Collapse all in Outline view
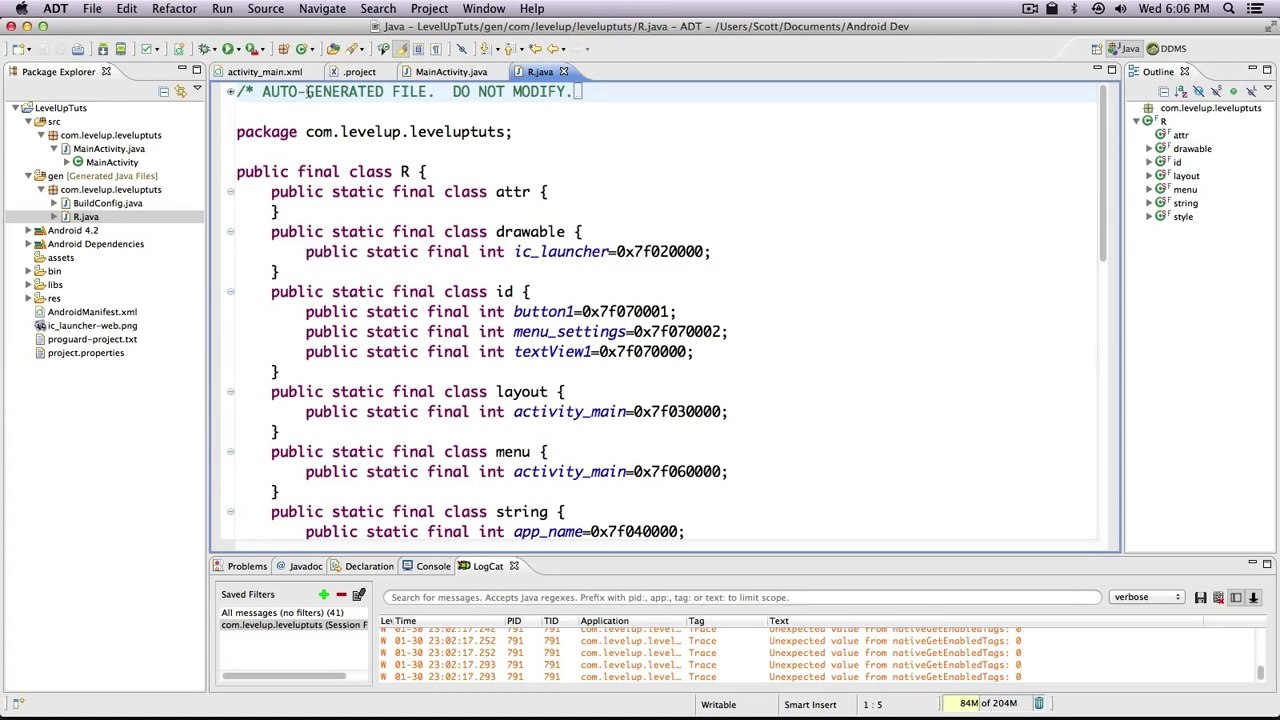 [1163, 91]
